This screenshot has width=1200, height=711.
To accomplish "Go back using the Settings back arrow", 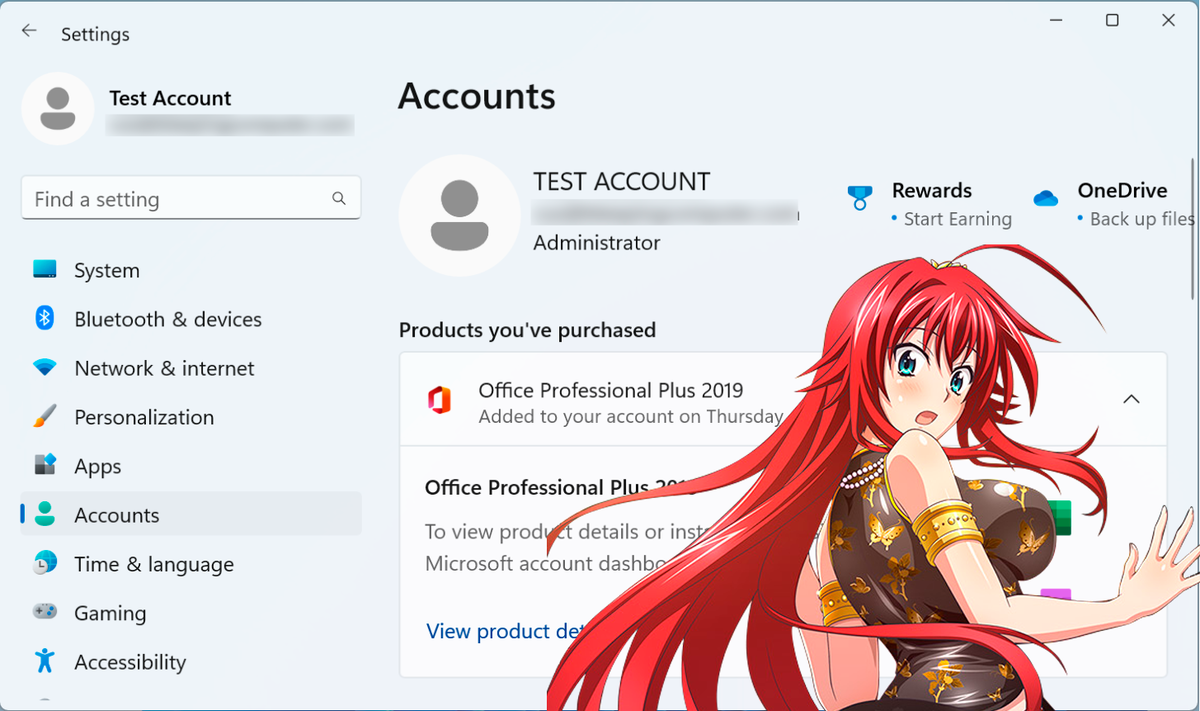I will pos(29,32).
